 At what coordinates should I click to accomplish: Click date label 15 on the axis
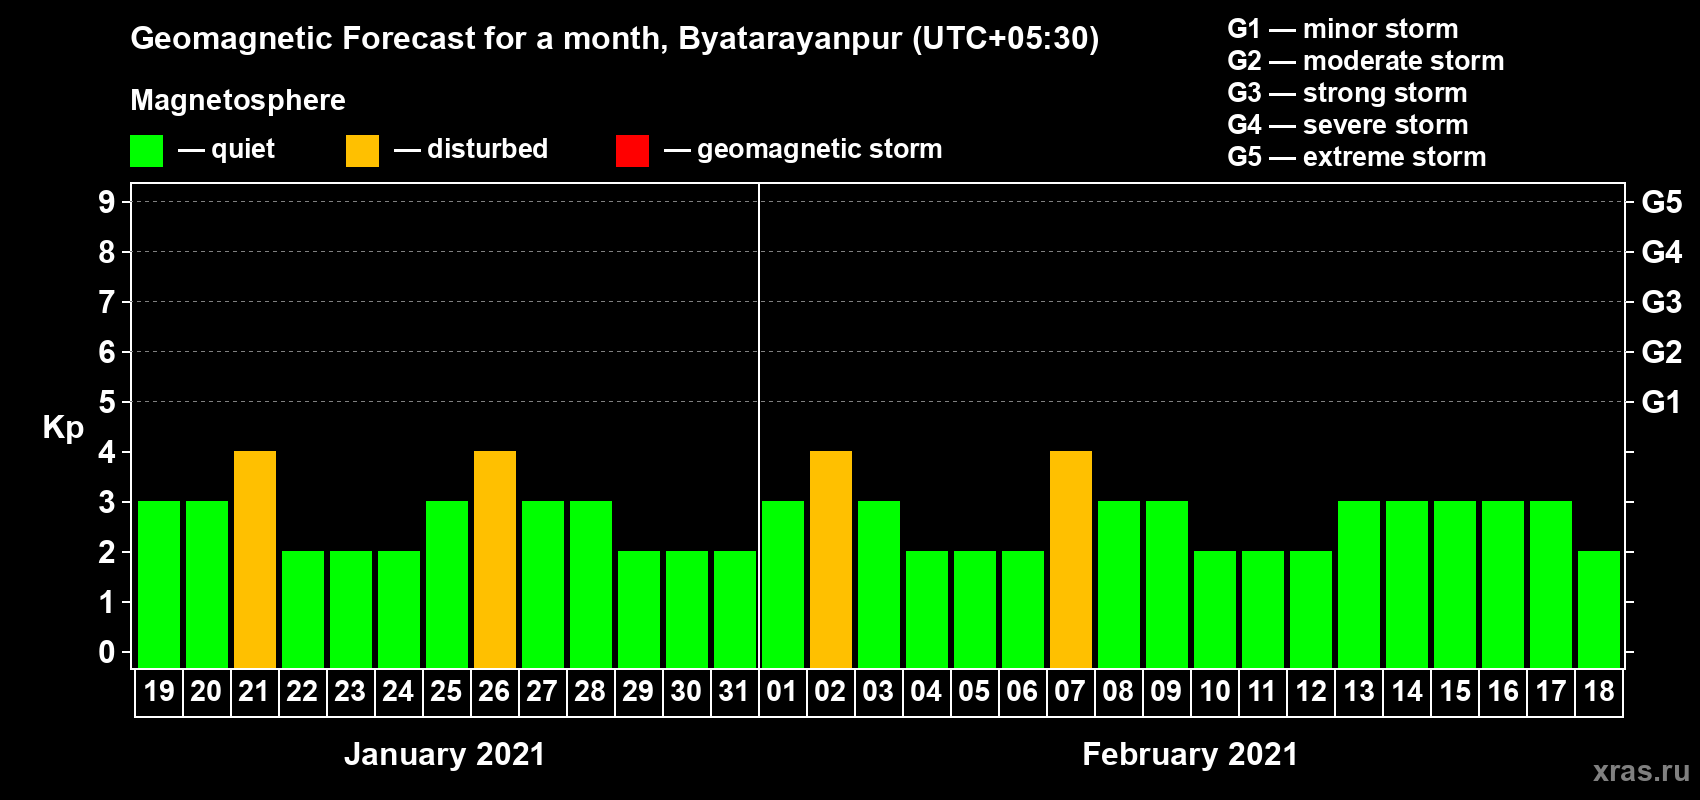pos(1455,691)
